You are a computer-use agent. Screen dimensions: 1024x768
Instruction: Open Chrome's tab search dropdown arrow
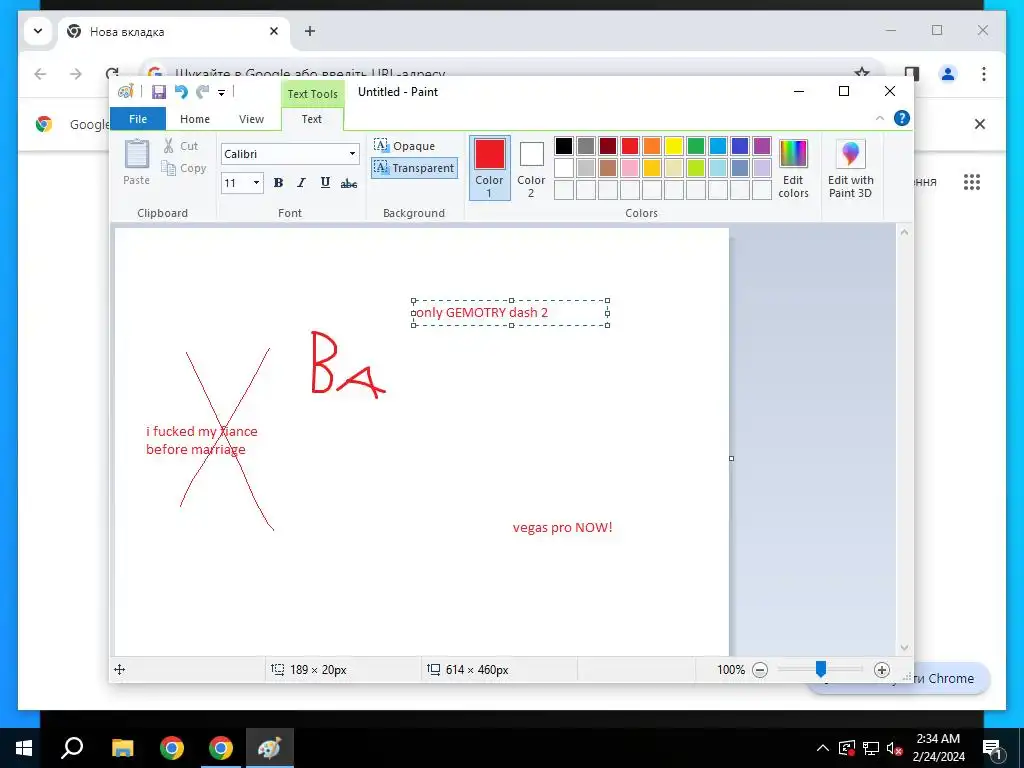click(x=38, y=31)
